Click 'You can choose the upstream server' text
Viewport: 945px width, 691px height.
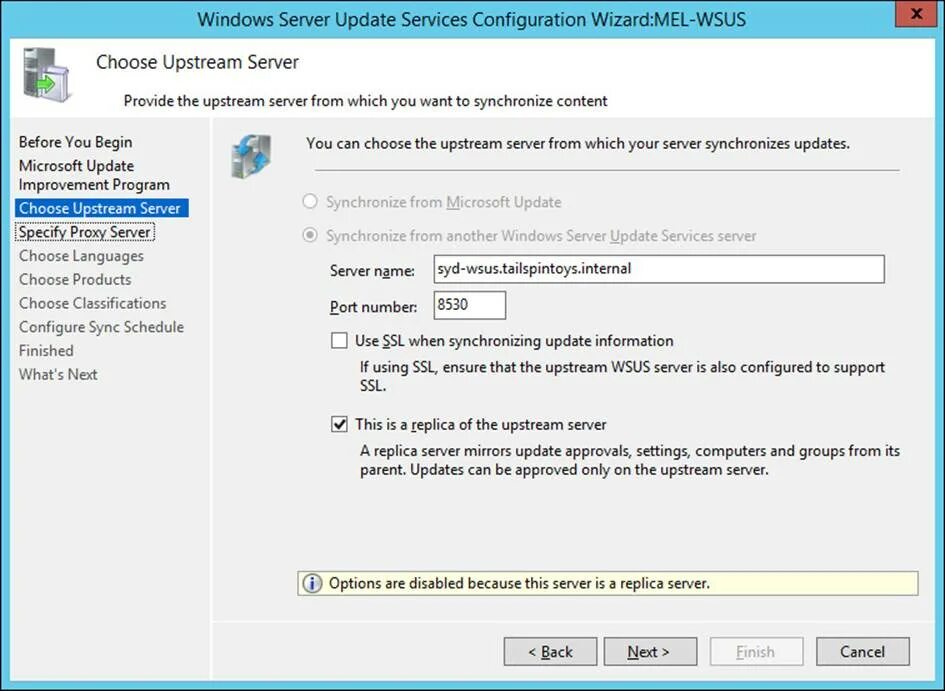pyautogui.click(x=577, y=143)
